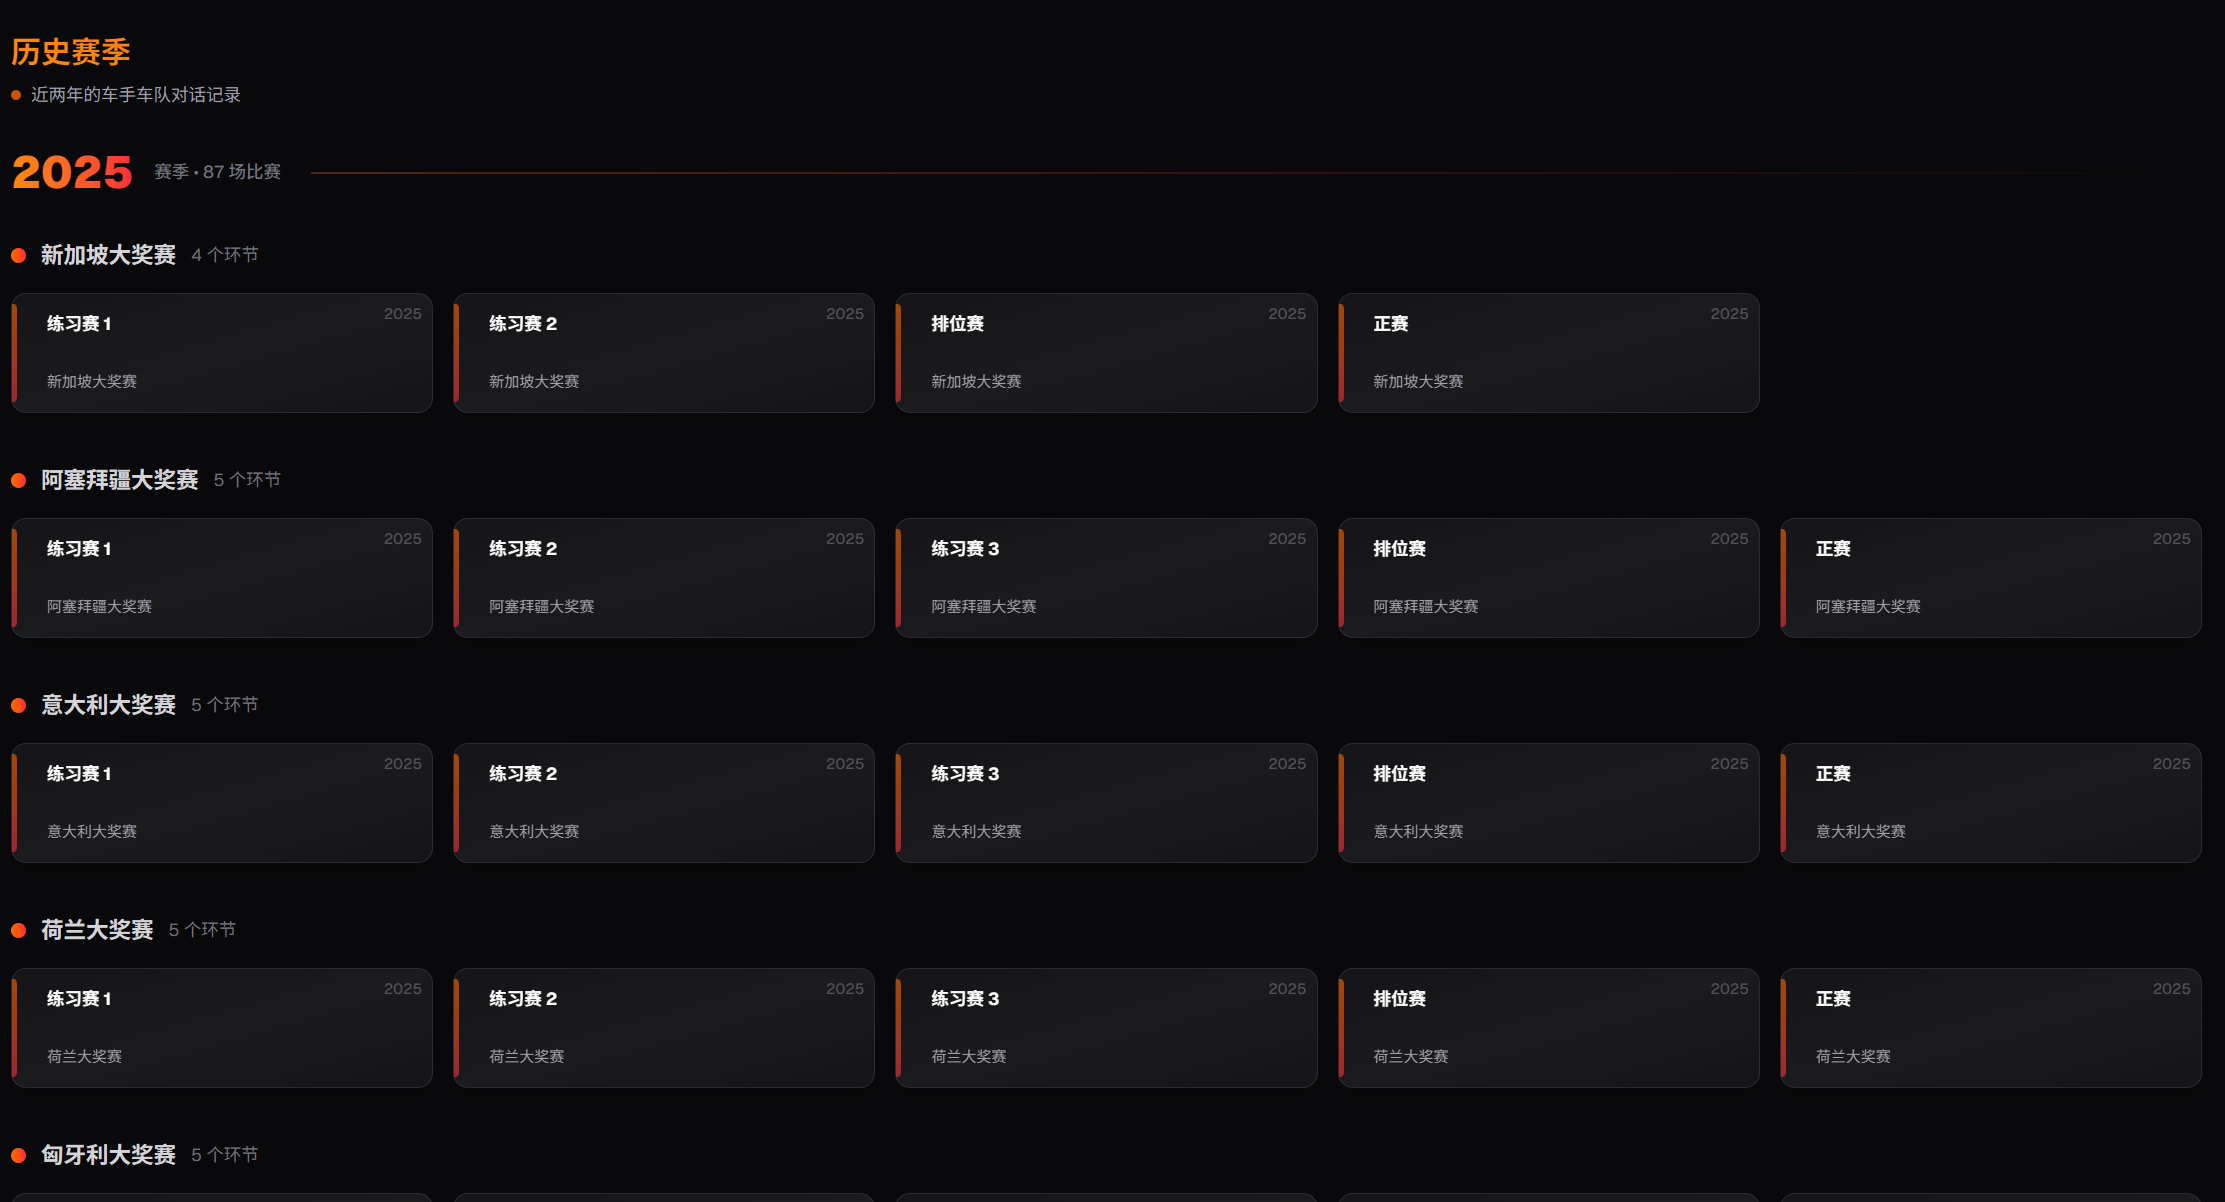Click the 阿塞拜疆大奖赛 group heading
The width and height of the screenshot is (2225, 1202).
119,480
